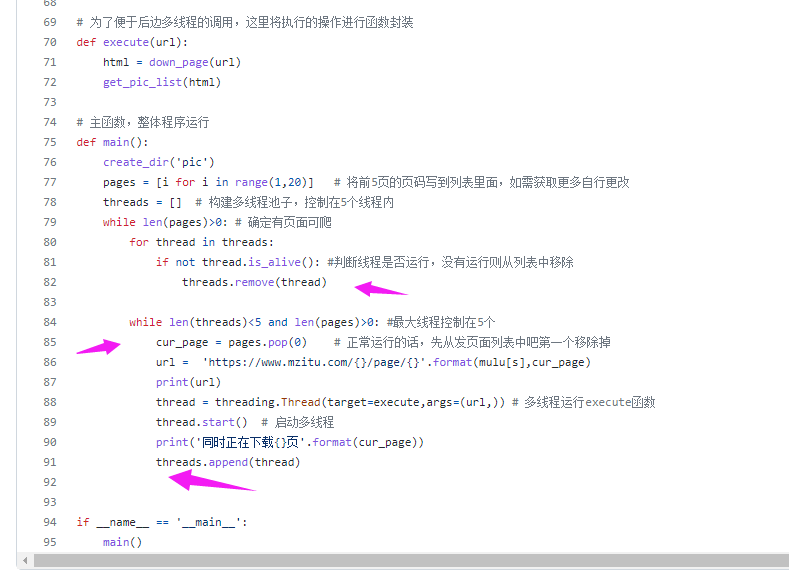
Task: Click the horizontal scrollbar left arrow
Action: (x=25, y=560)
